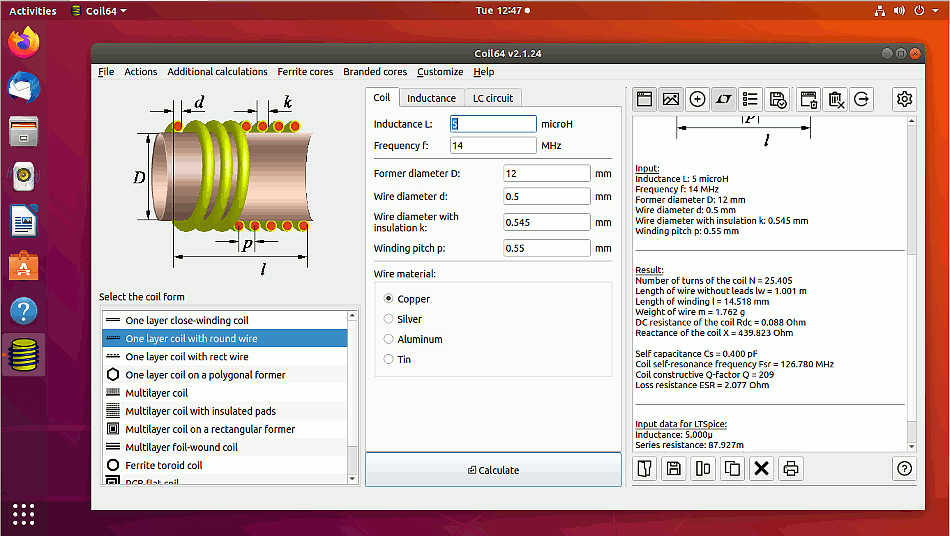The height and width of the screenshot is (536, 950).
Task: Select Multilayer foil-wound coil
Action: 225,448
